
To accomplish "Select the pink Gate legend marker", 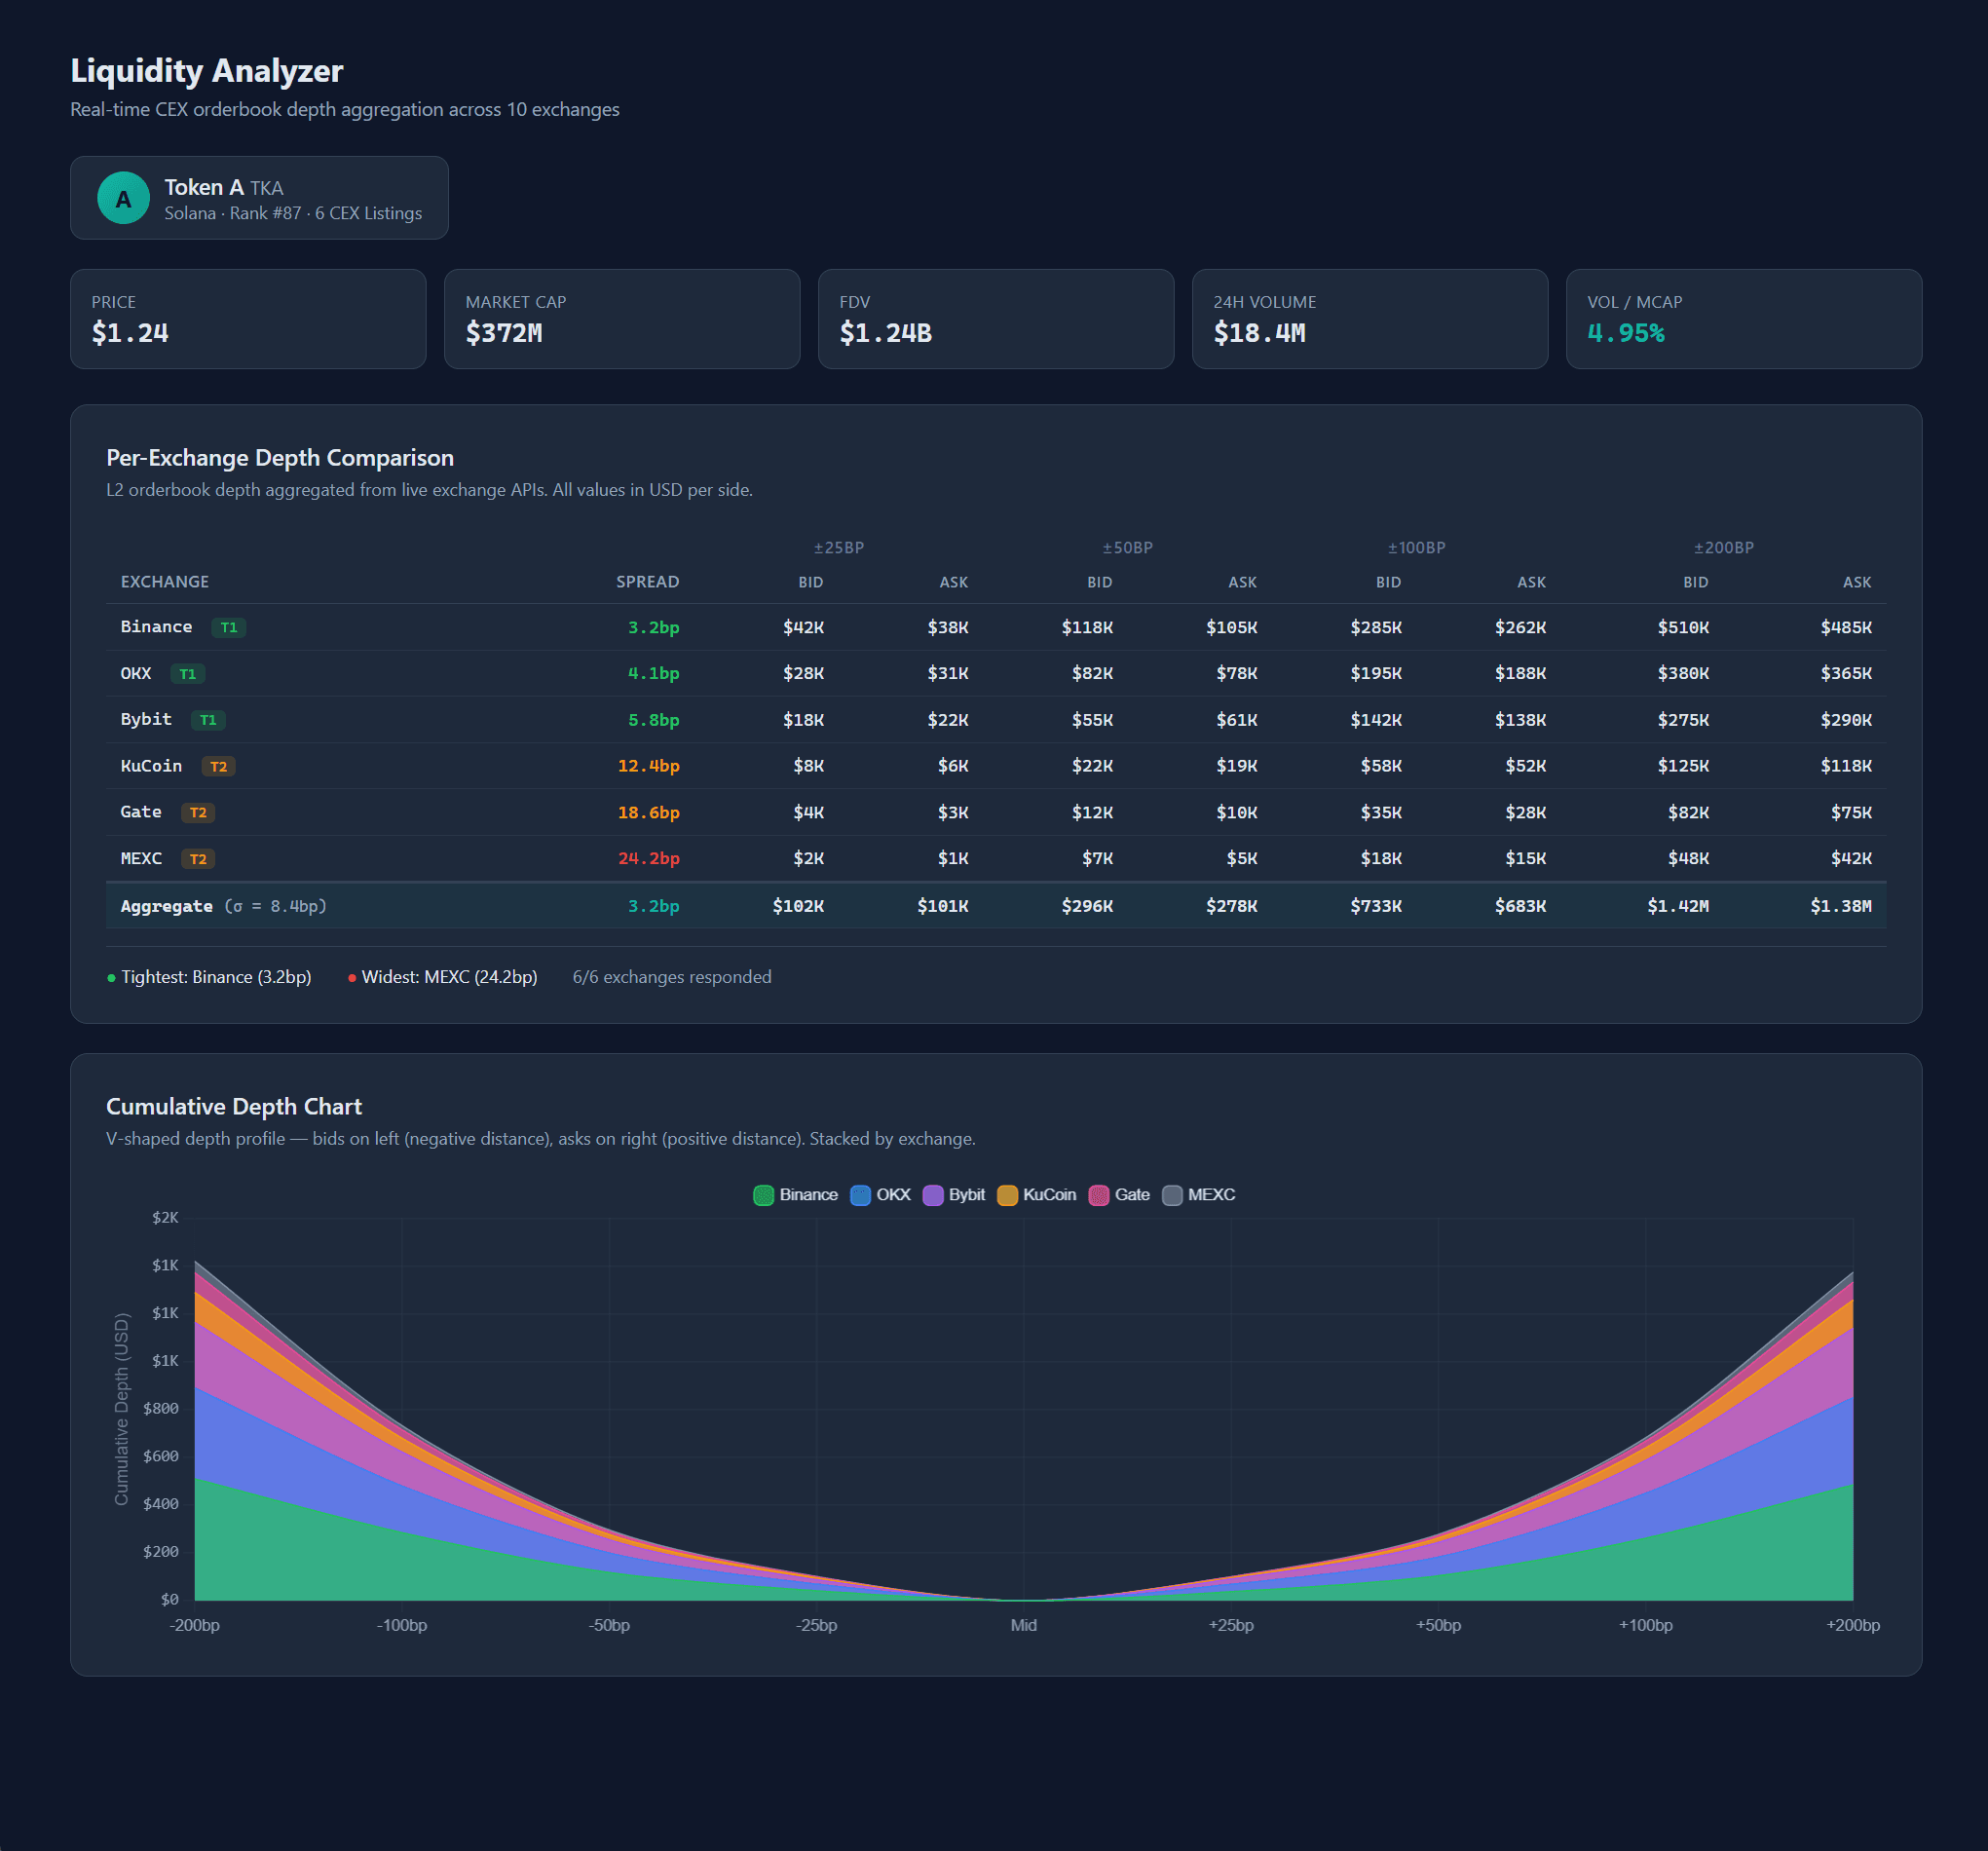I will (x=1100, y=1195).
